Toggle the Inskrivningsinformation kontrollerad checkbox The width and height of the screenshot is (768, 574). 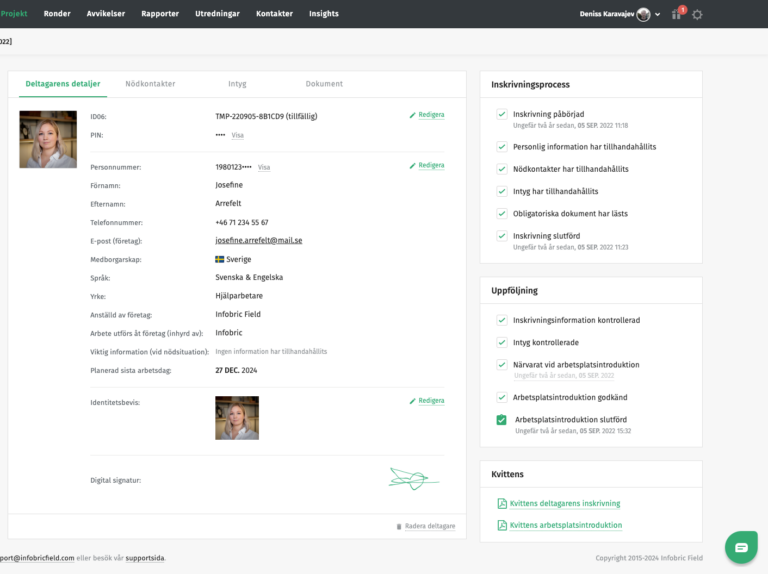(502, 320)
